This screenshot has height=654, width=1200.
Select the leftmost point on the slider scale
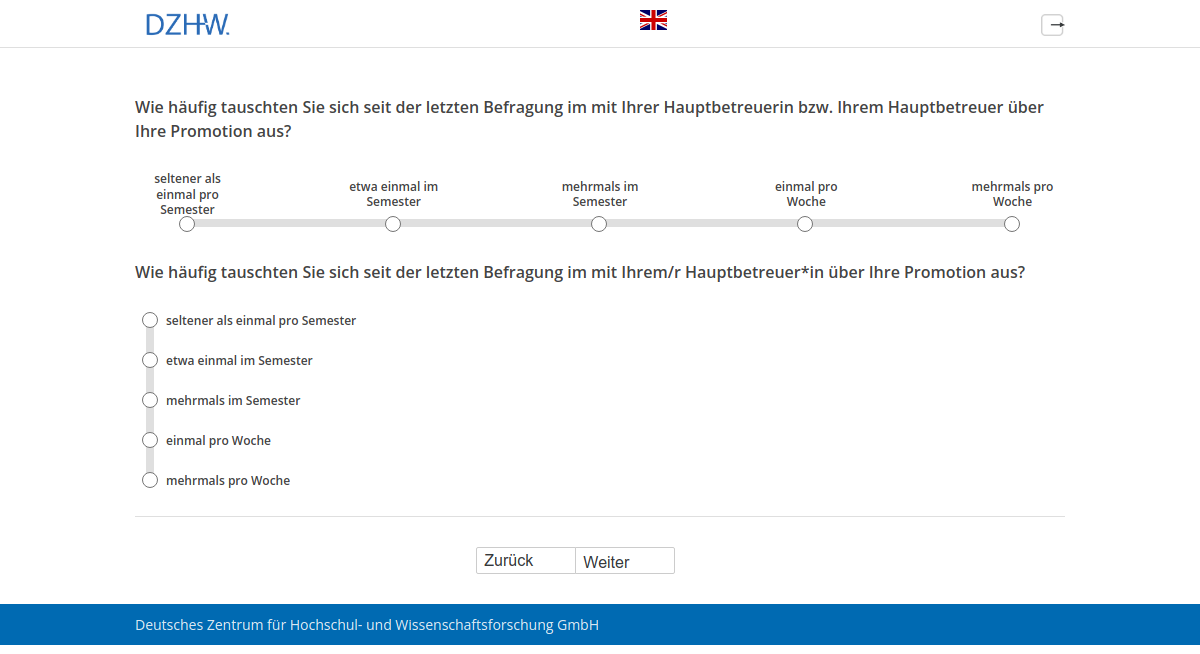pyautogui.click(x=186, y=224)
